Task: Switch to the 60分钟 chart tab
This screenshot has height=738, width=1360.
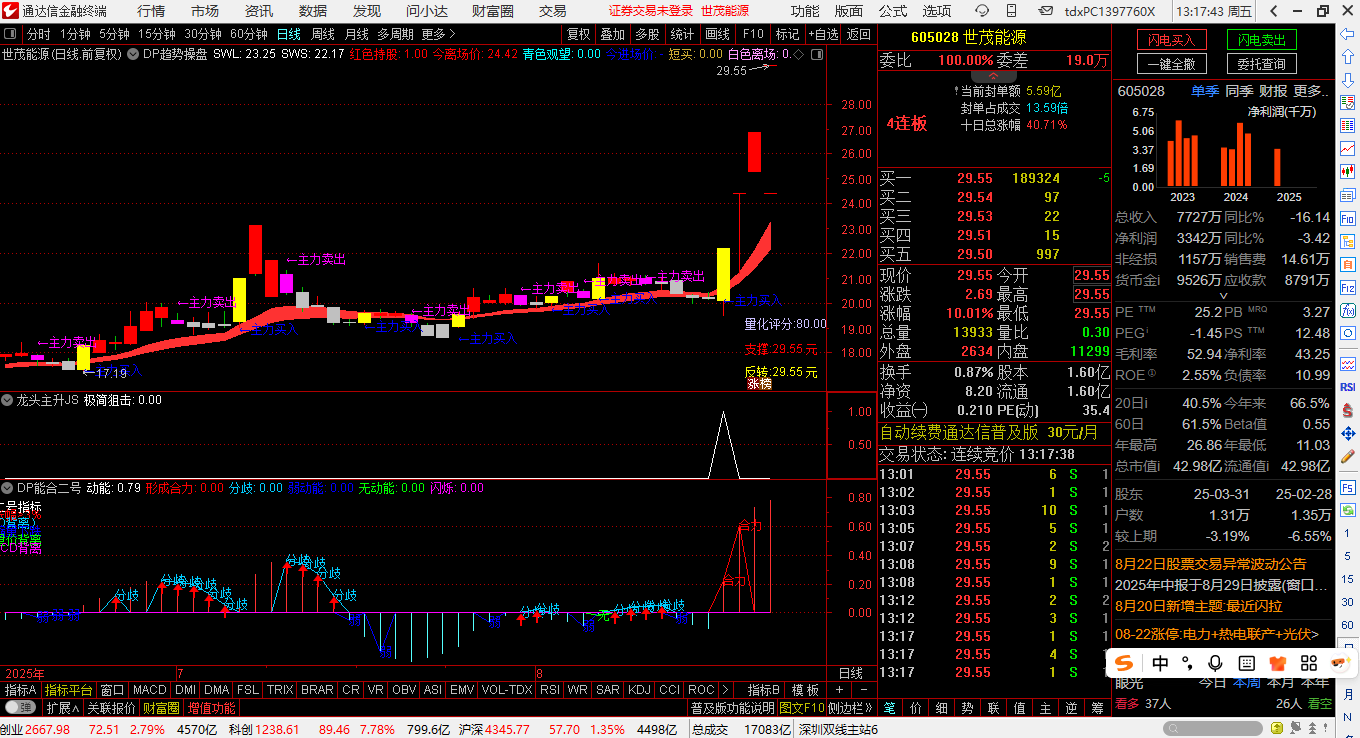Action: tap(248, 34)
